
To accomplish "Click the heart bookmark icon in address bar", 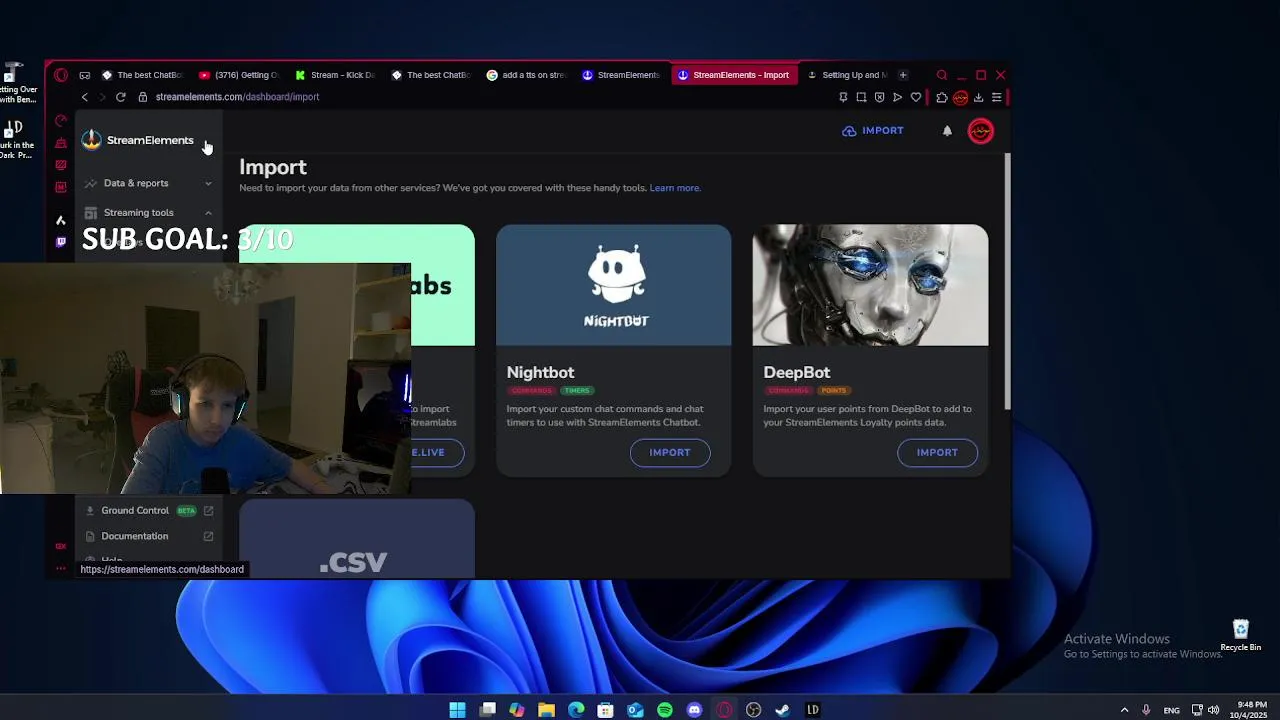I will coord(916,97).
